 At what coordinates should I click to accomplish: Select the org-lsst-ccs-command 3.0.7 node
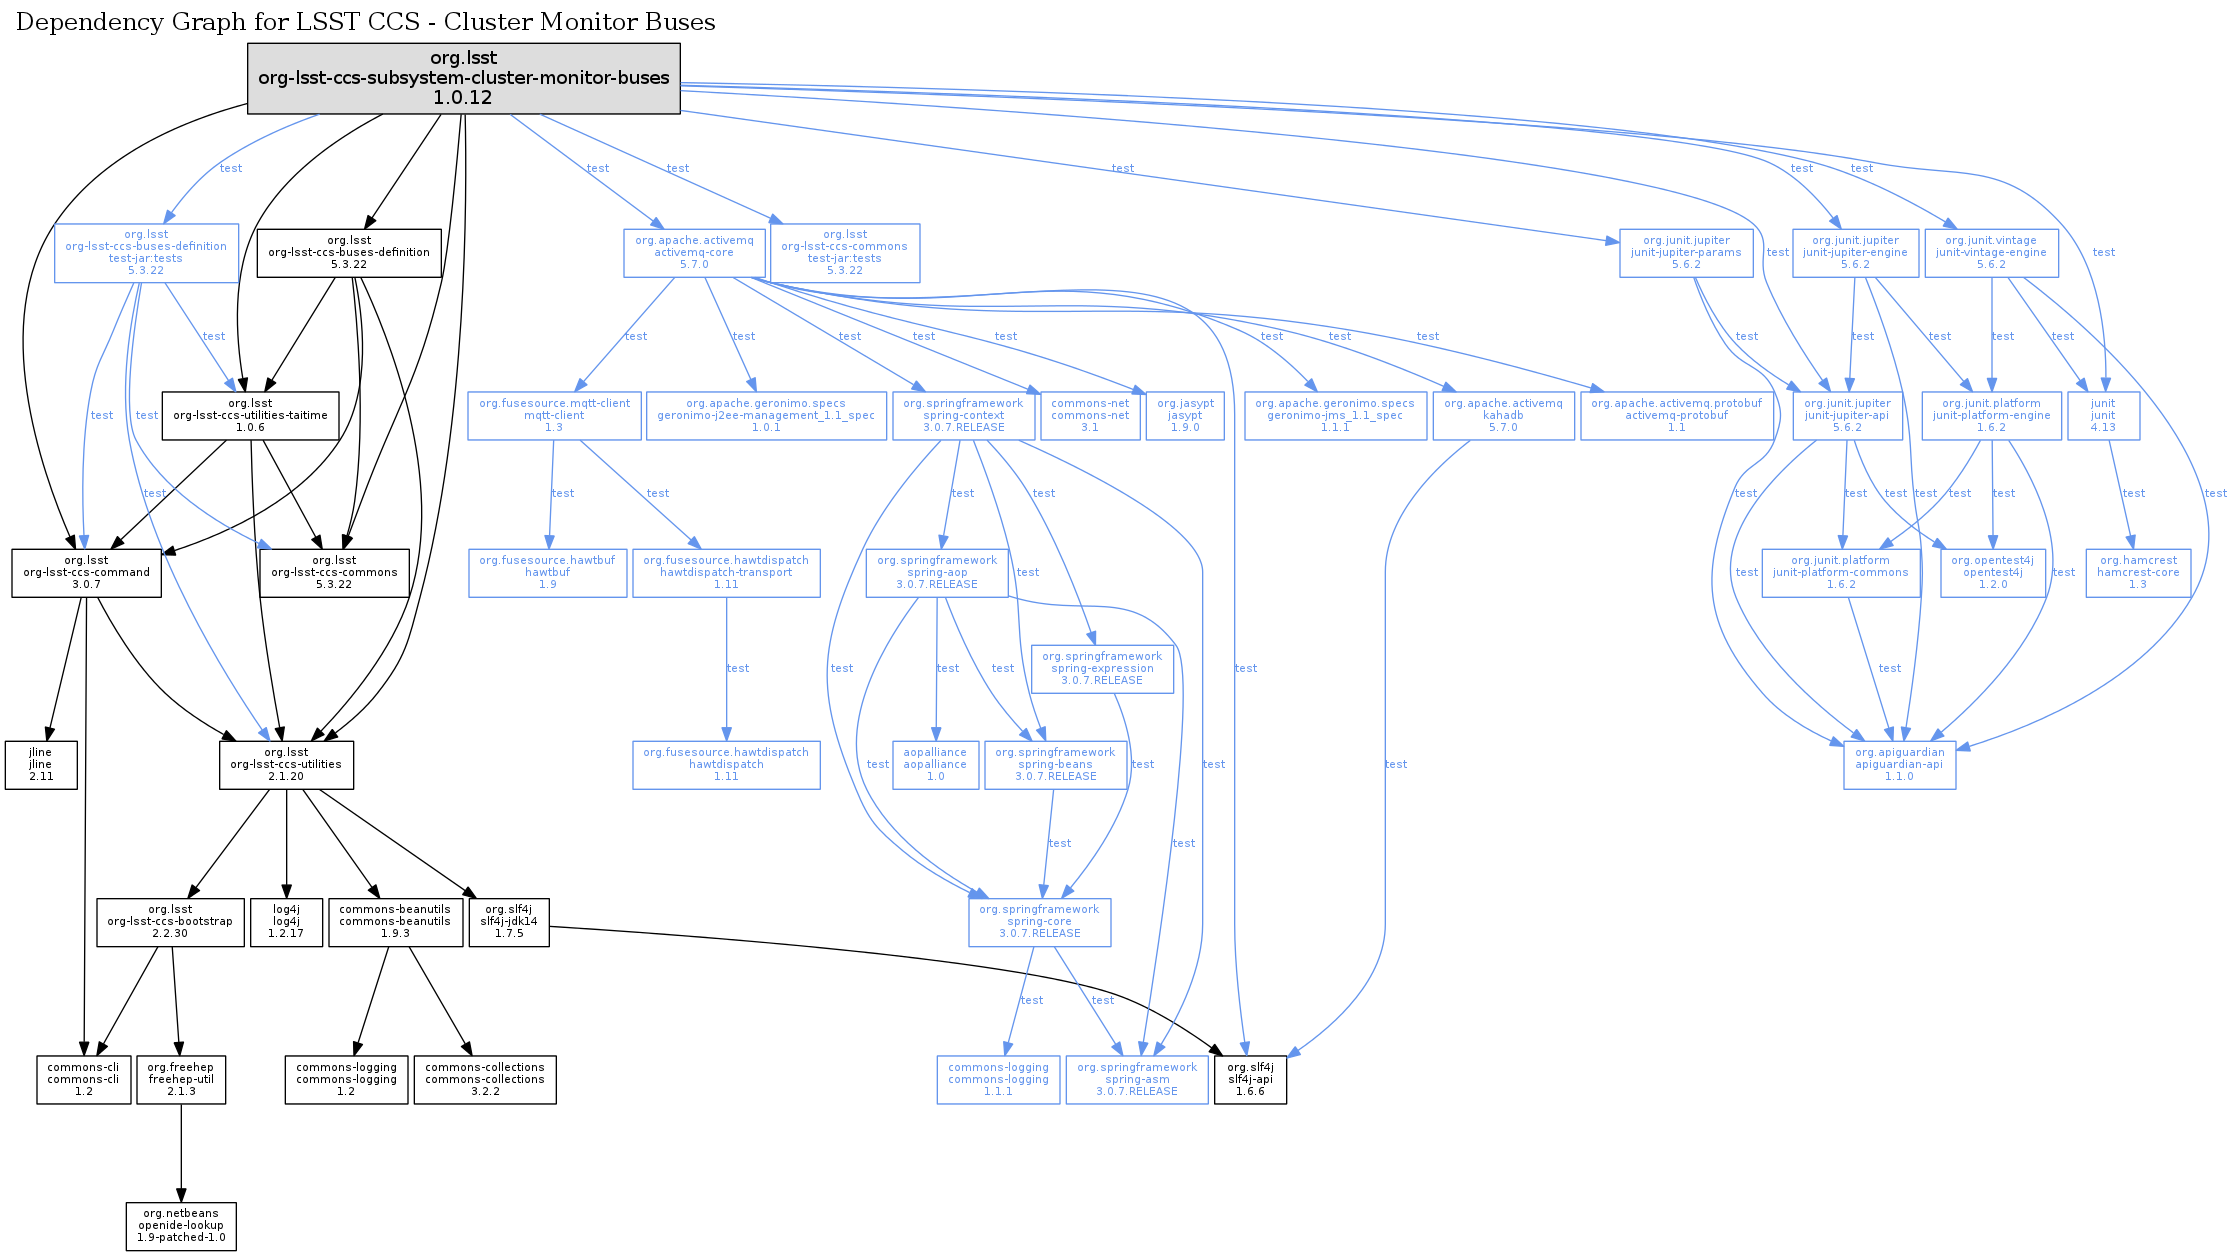86,573
